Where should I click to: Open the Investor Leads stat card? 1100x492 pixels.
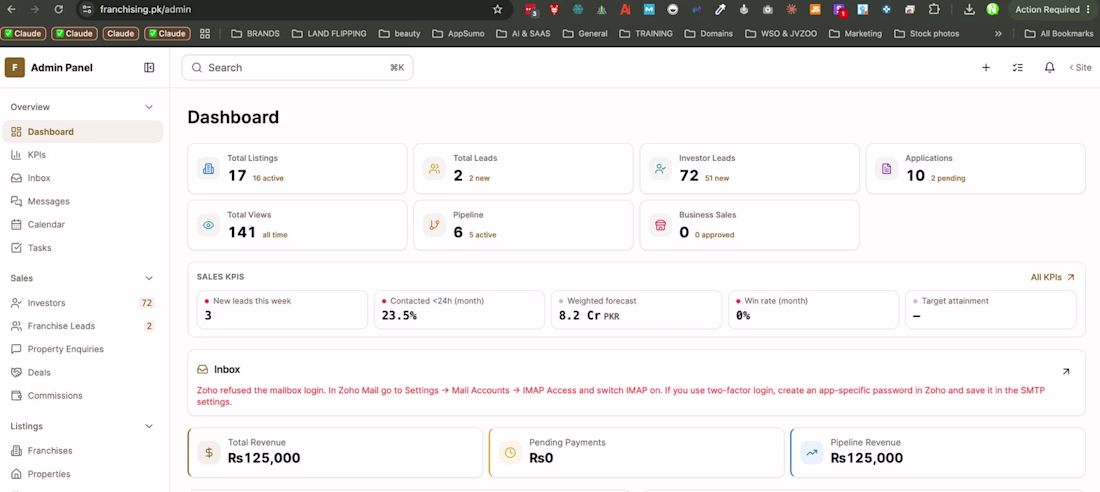coord(749,168)
